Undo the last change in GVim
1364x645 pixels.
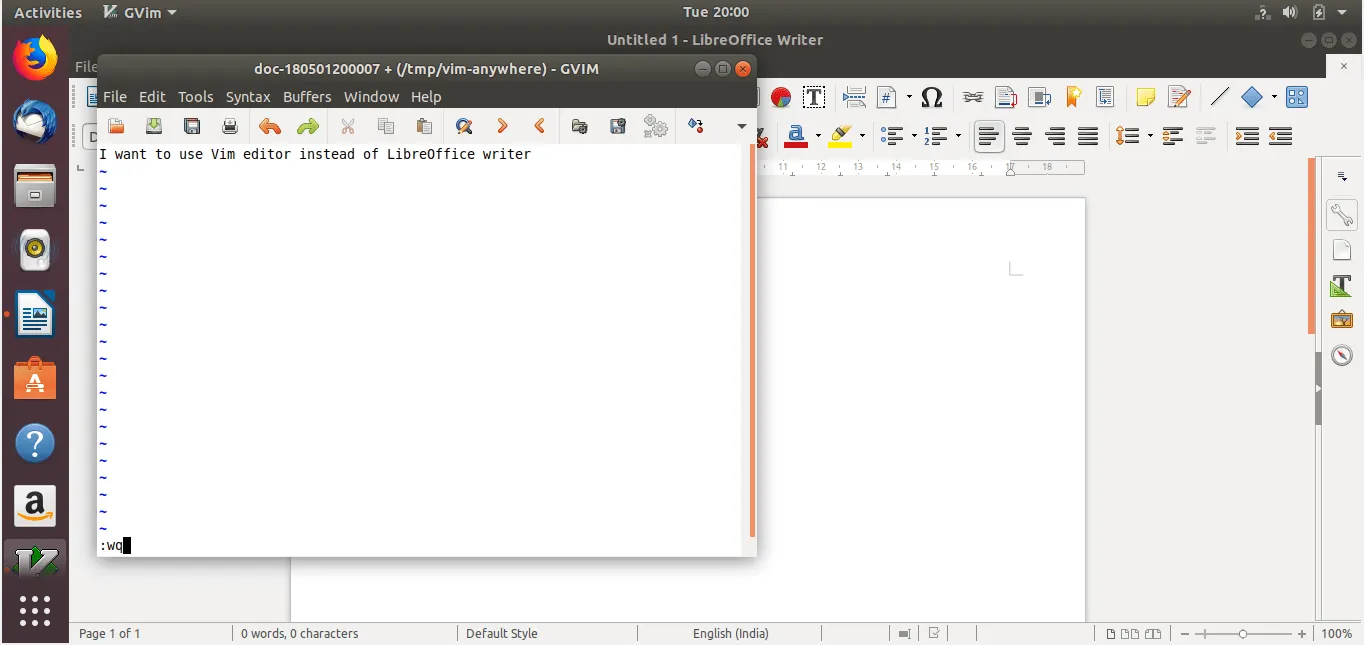[270, 126]
